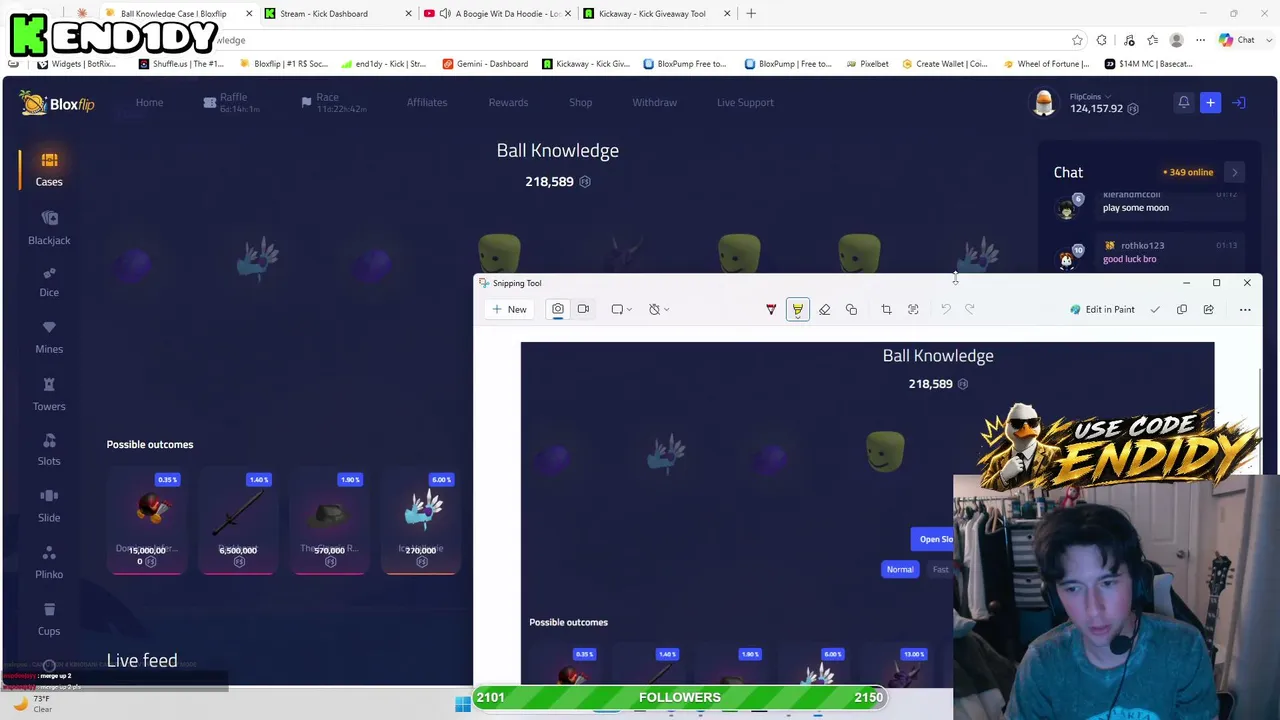The width and height of the screenshot is (1280, 720).
Task: Open the shapes tool in Snipping Tool
Action: (x=851, y=310)
